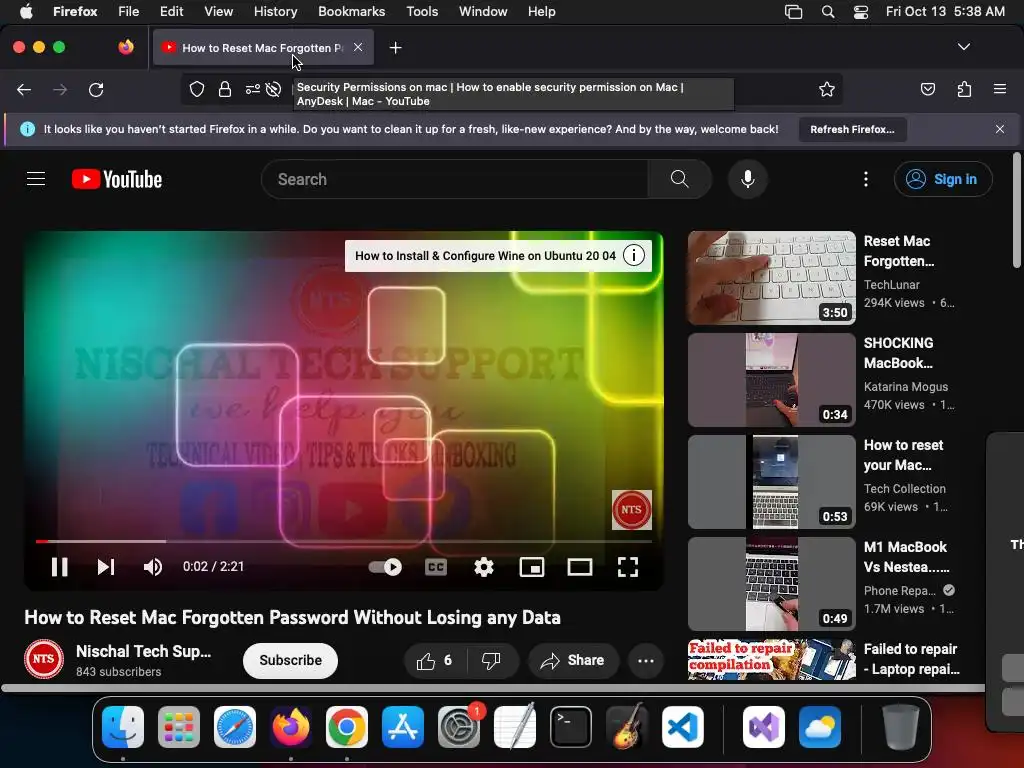Pause the video playback
The width and height of the screenshot is (1024, 768).
point(59,567)
